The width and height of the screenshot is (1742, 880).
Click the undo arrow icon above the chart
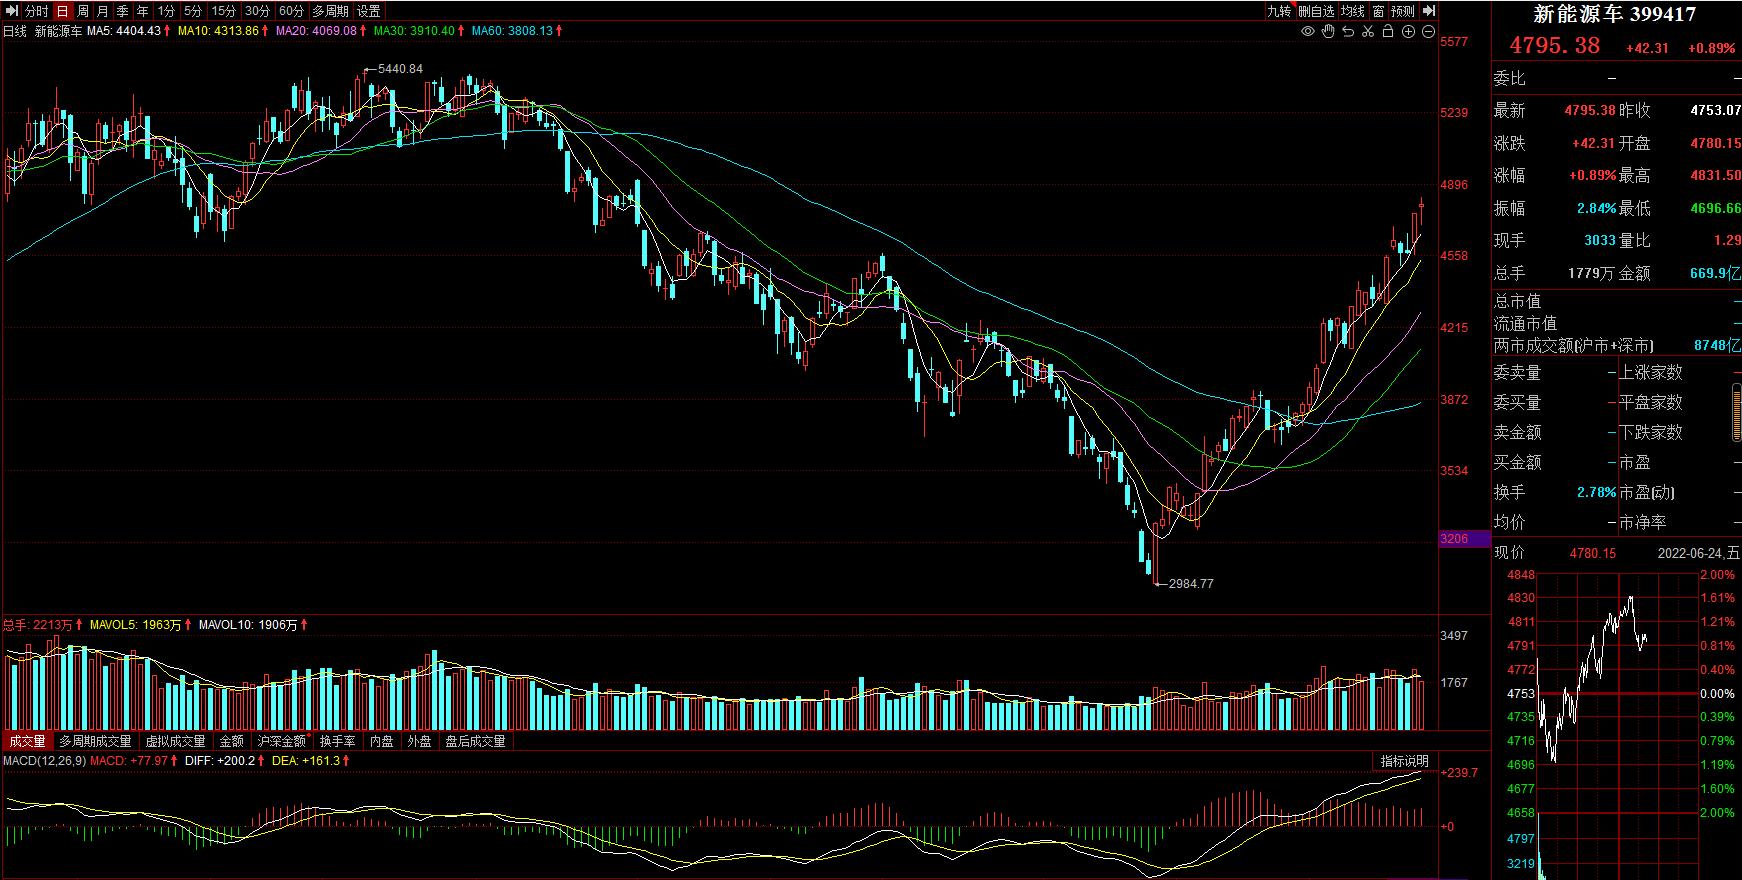1348,31
